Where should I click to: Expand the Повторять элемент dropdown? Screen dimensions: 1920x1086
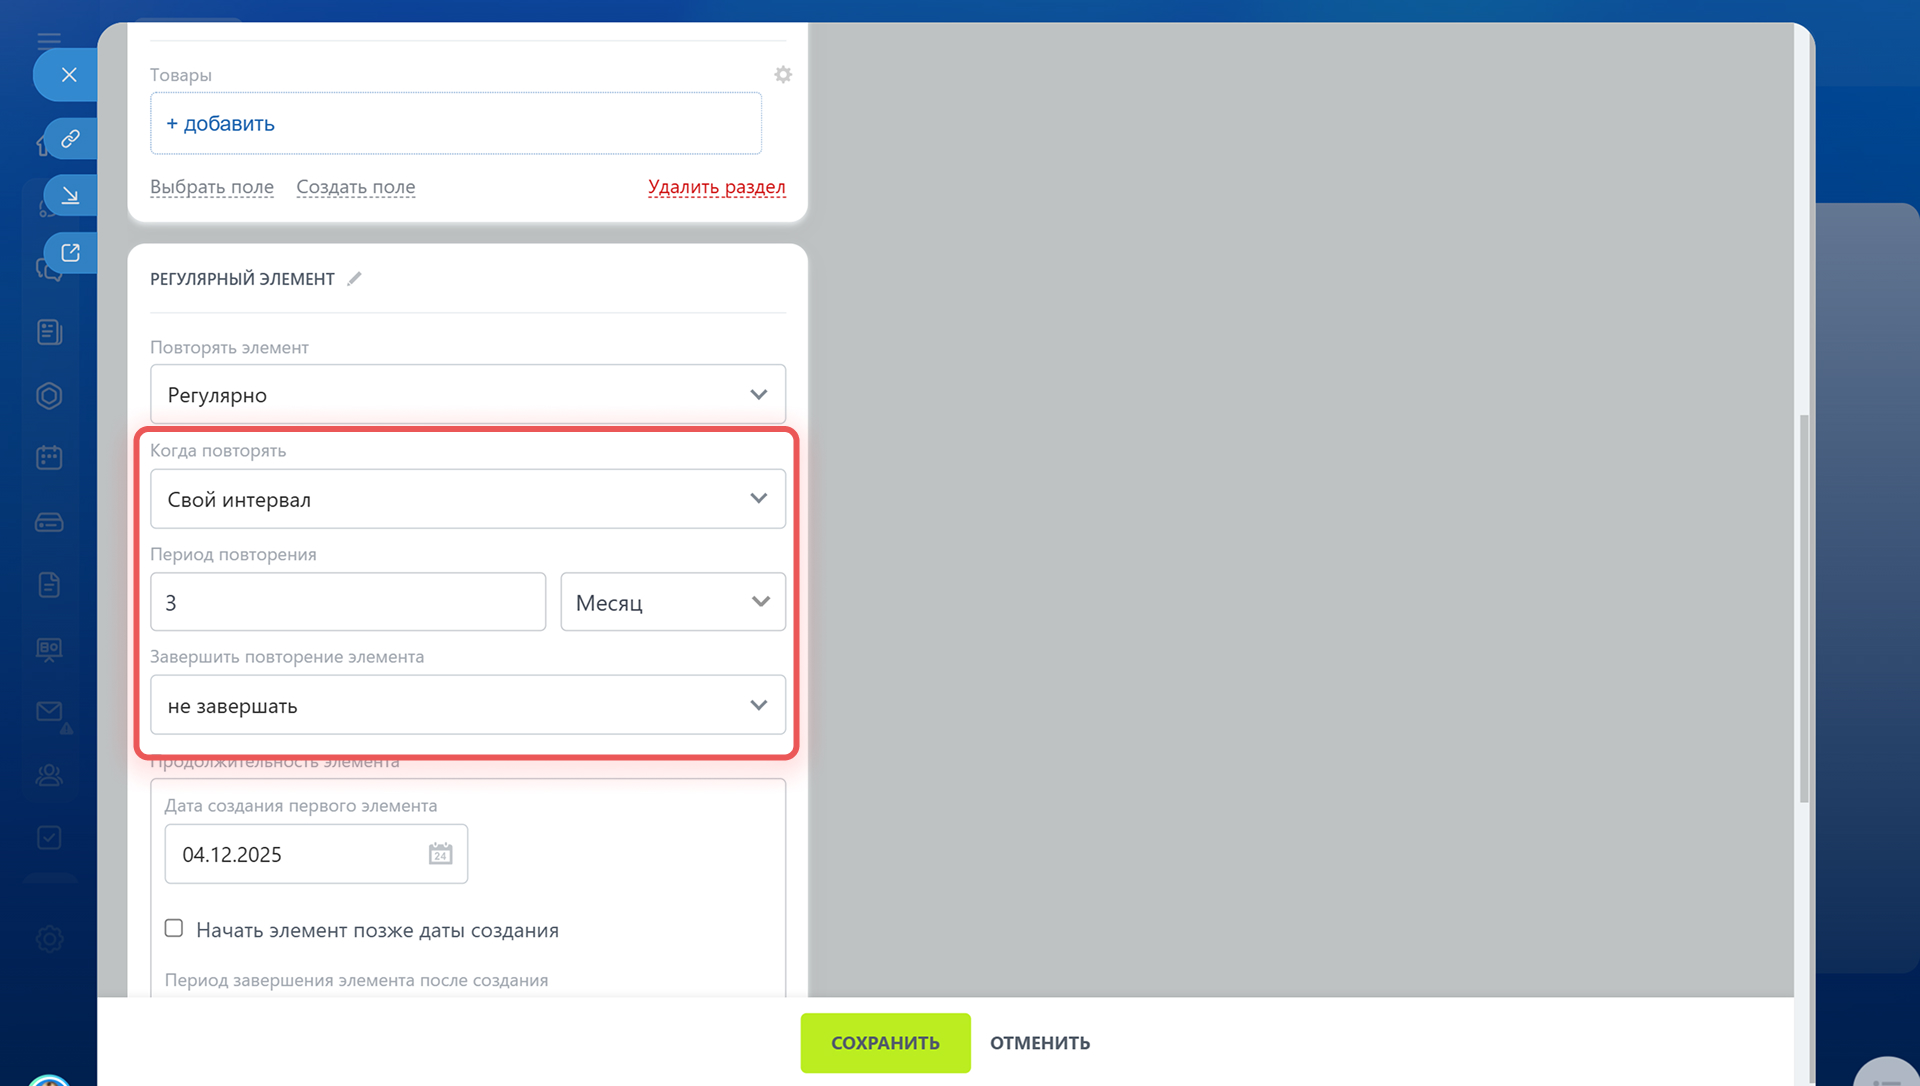[467, 395]
